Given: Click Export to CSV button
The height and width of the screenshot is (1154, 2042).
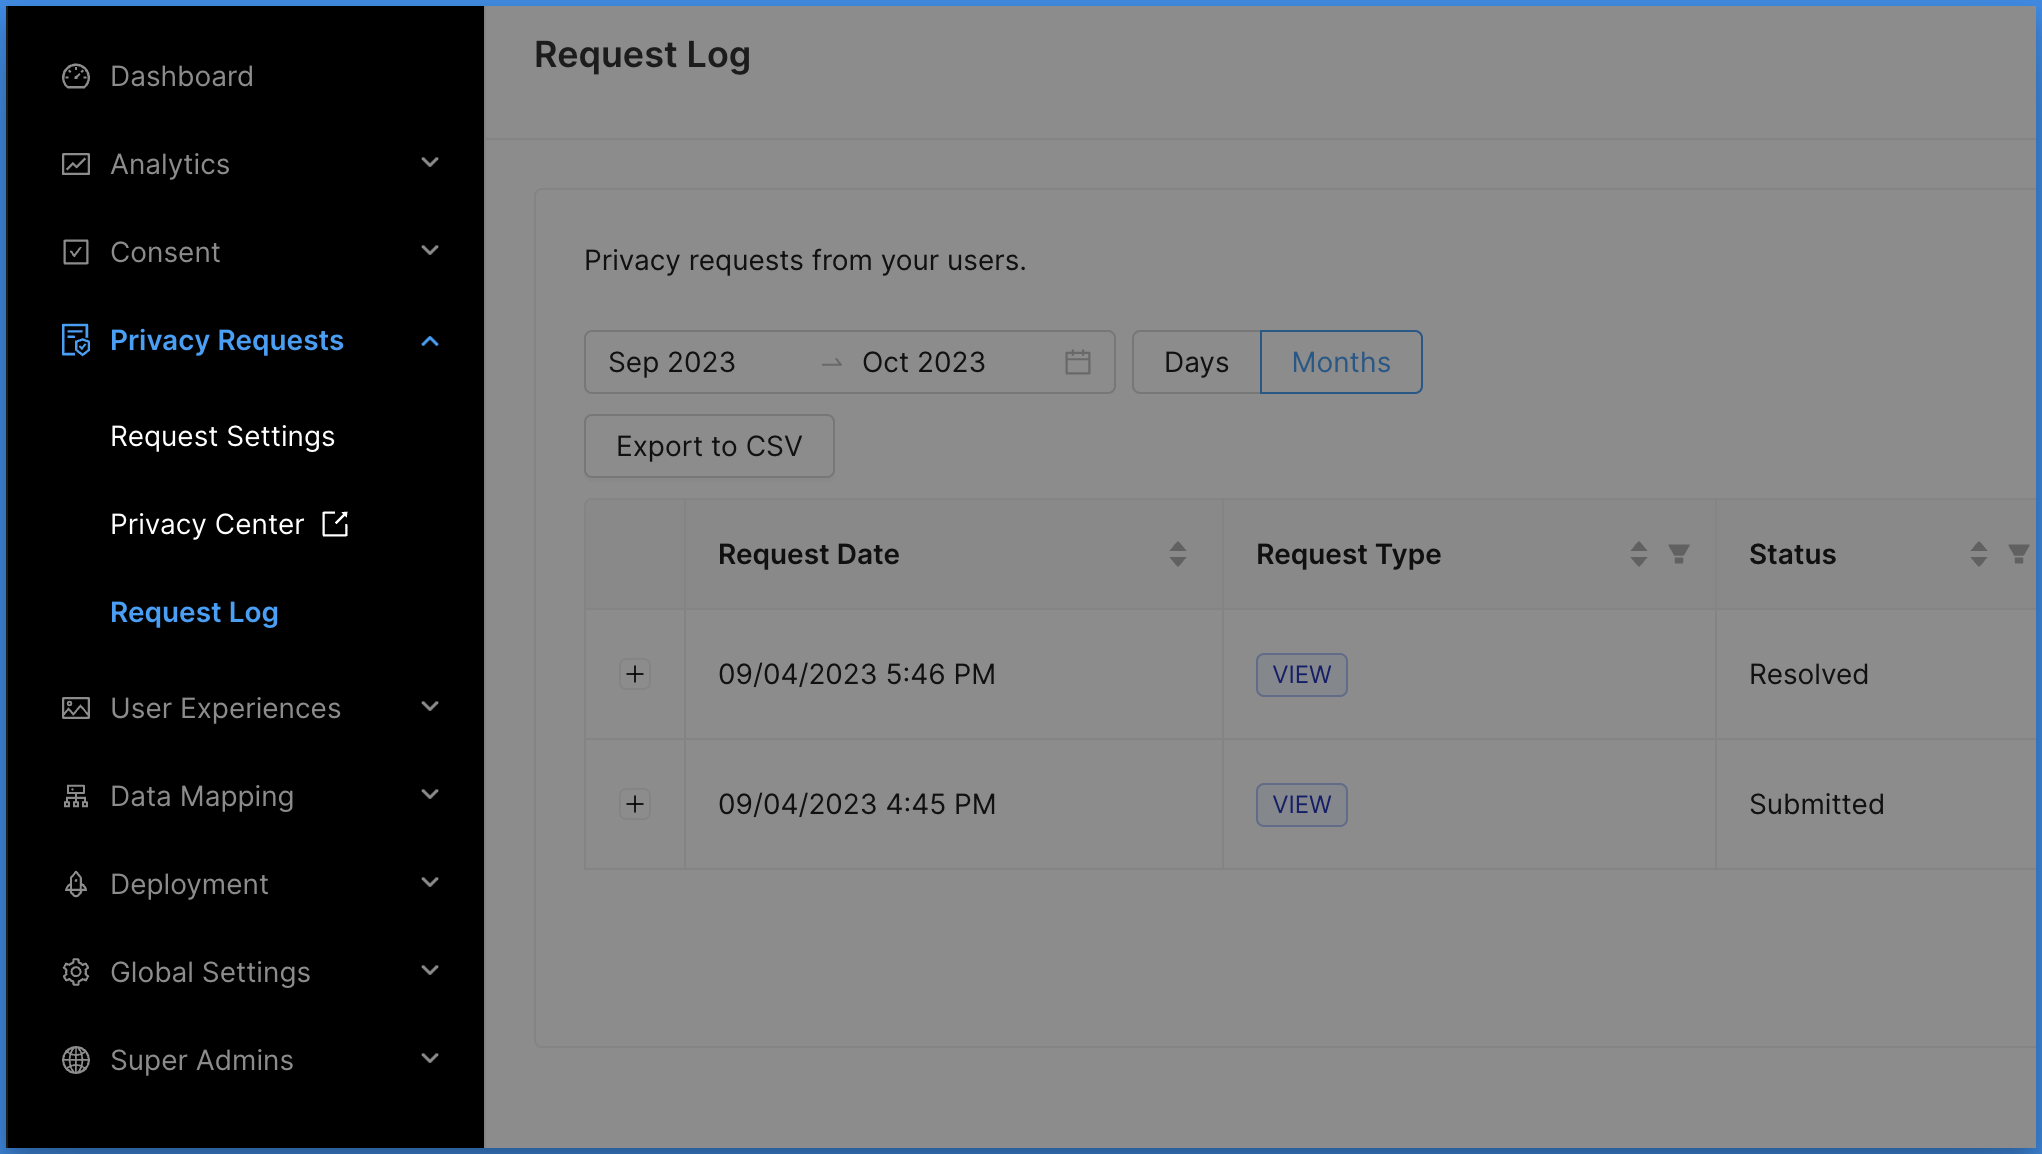Looking at the screenshot, I should point(708,446).
